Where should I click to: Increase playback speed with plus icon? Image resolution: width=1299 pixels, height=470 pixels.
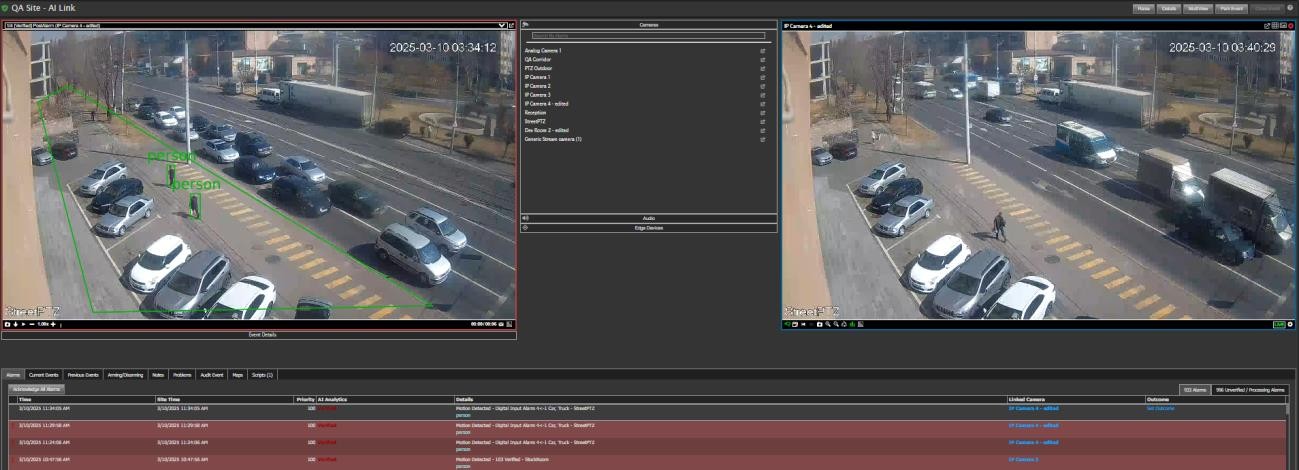pos(52,325)
